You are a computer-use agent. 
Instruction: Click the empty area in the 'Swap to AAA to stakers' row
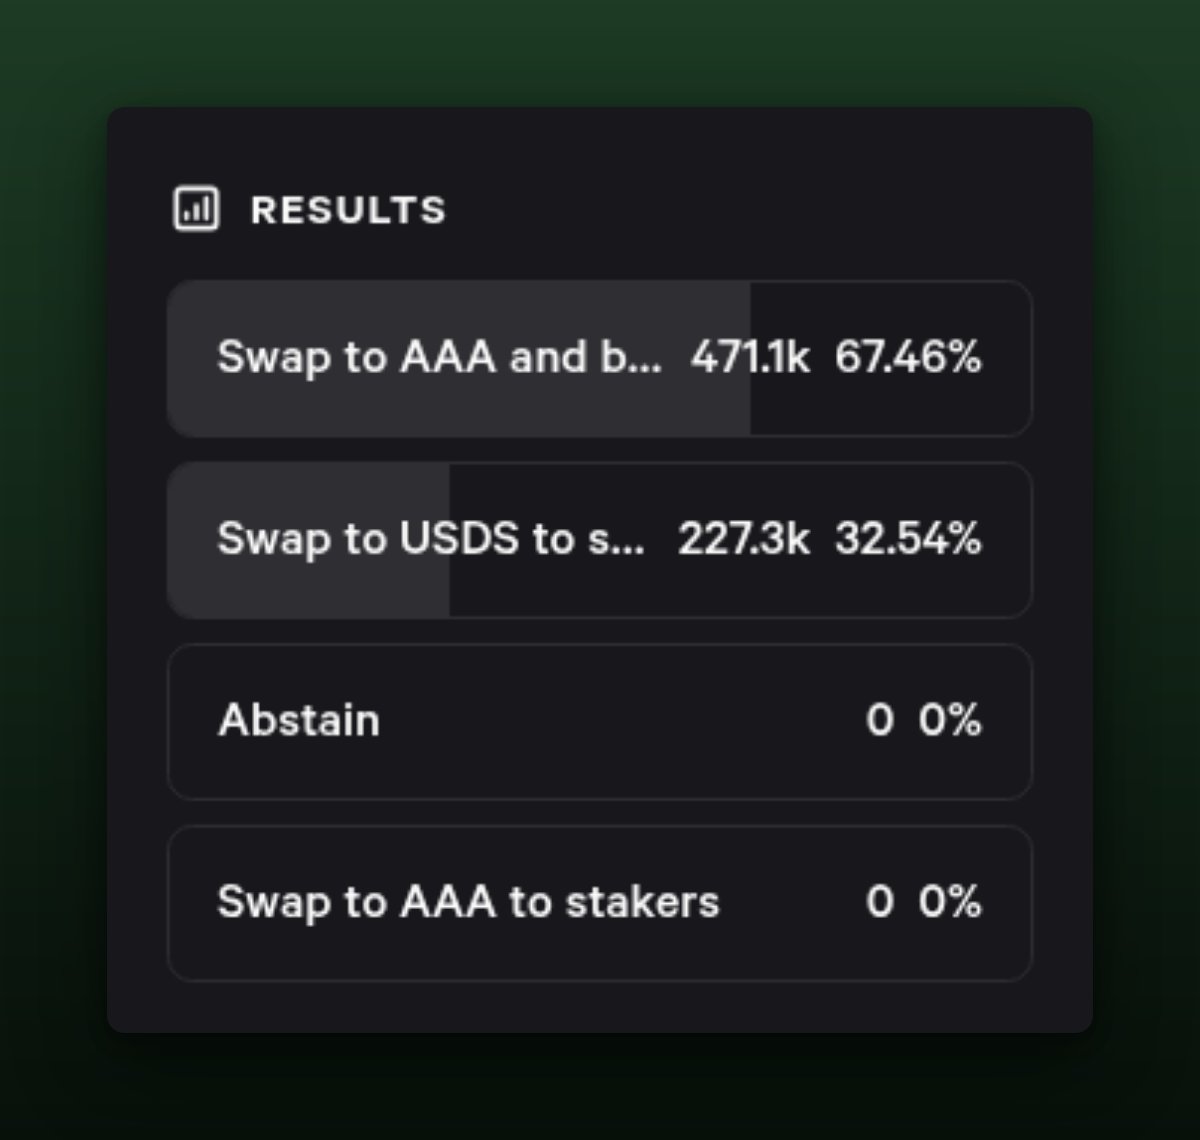[x=790, y=901]
